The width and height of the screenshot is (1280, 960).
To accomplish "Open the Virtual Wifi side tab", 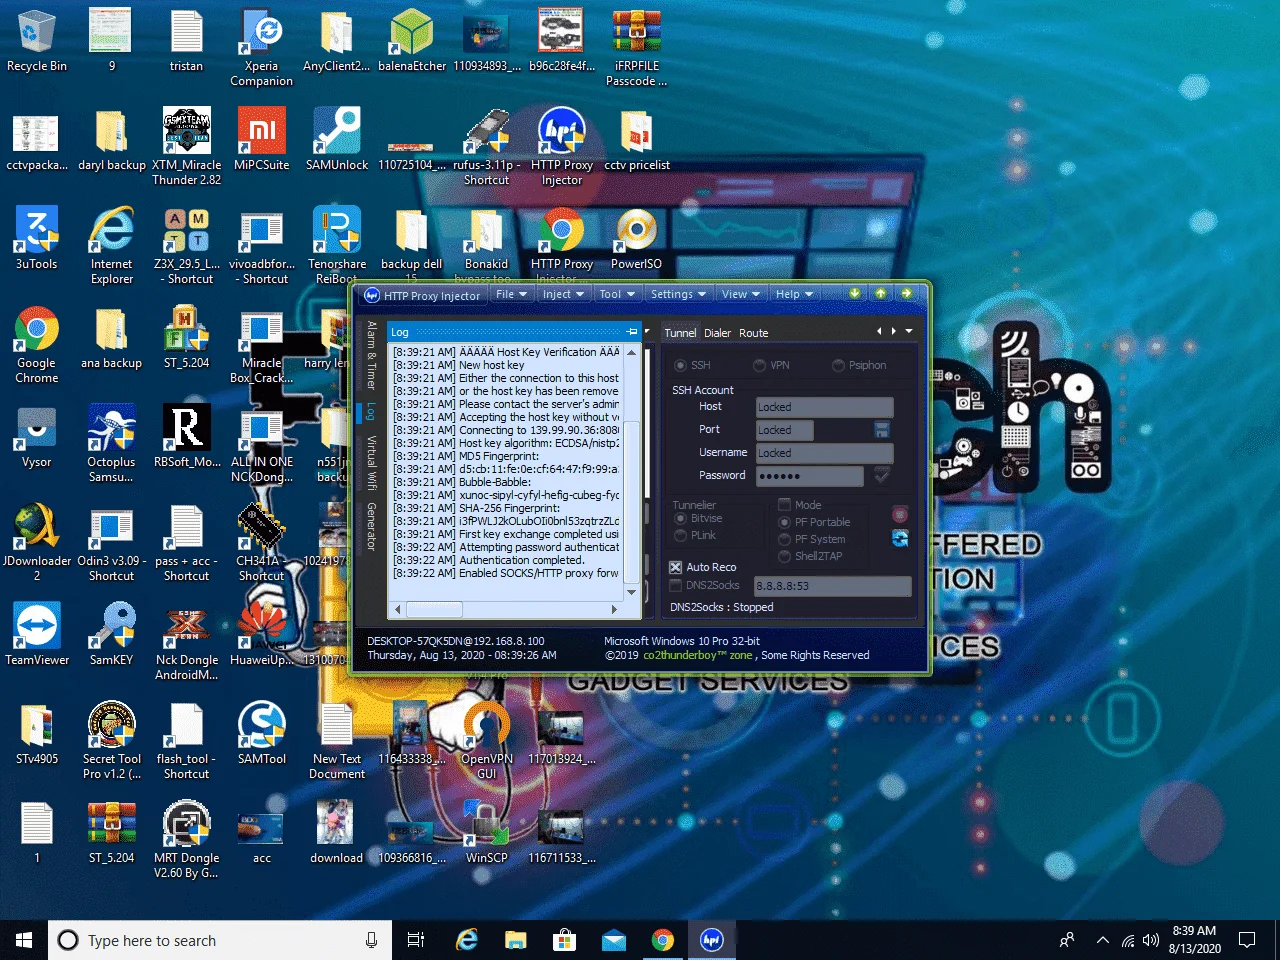I will point(371,462).
